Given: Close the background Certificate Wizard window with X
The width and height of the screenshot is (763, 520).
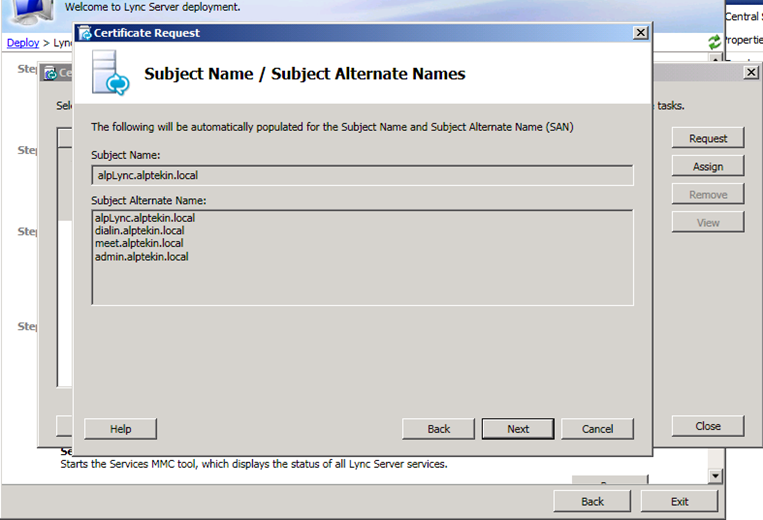Looking at the screenshot, I should coord(751,72).
